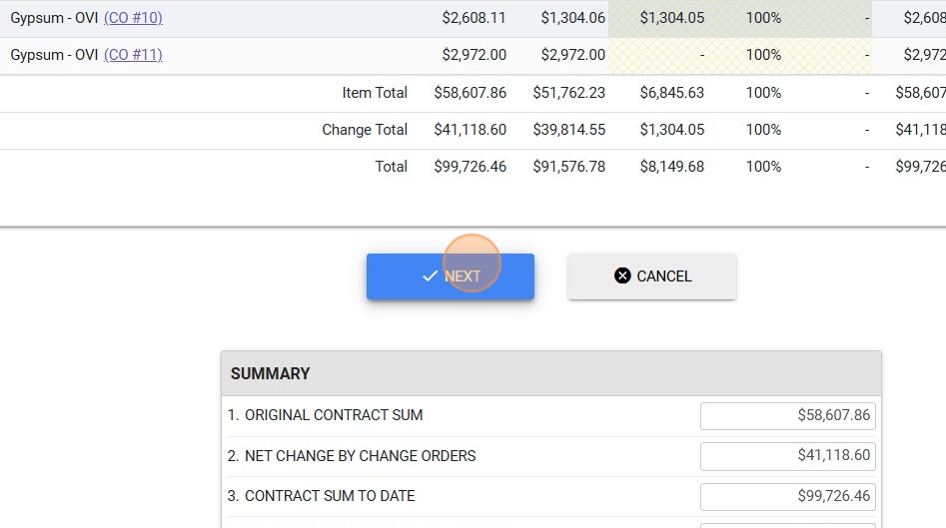The width and height of the screenshot is (946, 528).
Task: Click the $1,304.06 value in CO #10 row
Action: coord(572,18)
